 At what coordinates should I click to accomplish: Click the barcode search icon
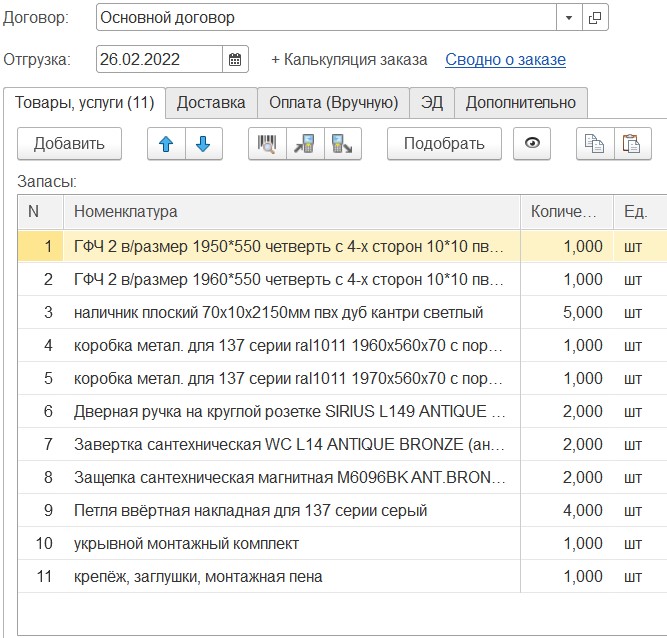click(266, 144)
